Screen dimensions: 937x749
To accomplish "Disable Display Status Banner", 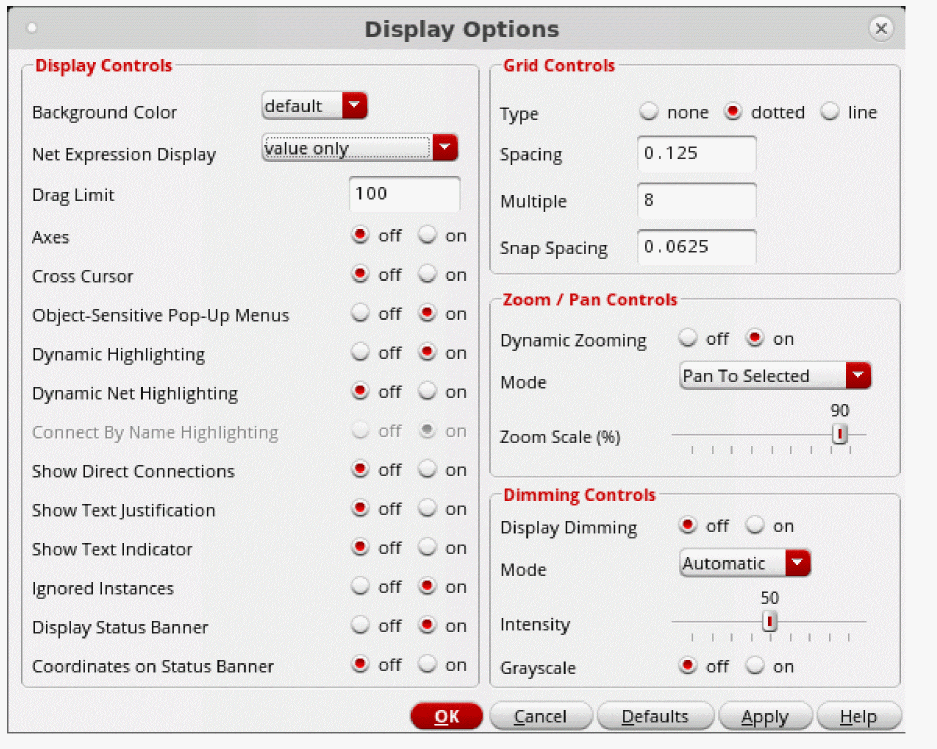I will tap(360, 625).
